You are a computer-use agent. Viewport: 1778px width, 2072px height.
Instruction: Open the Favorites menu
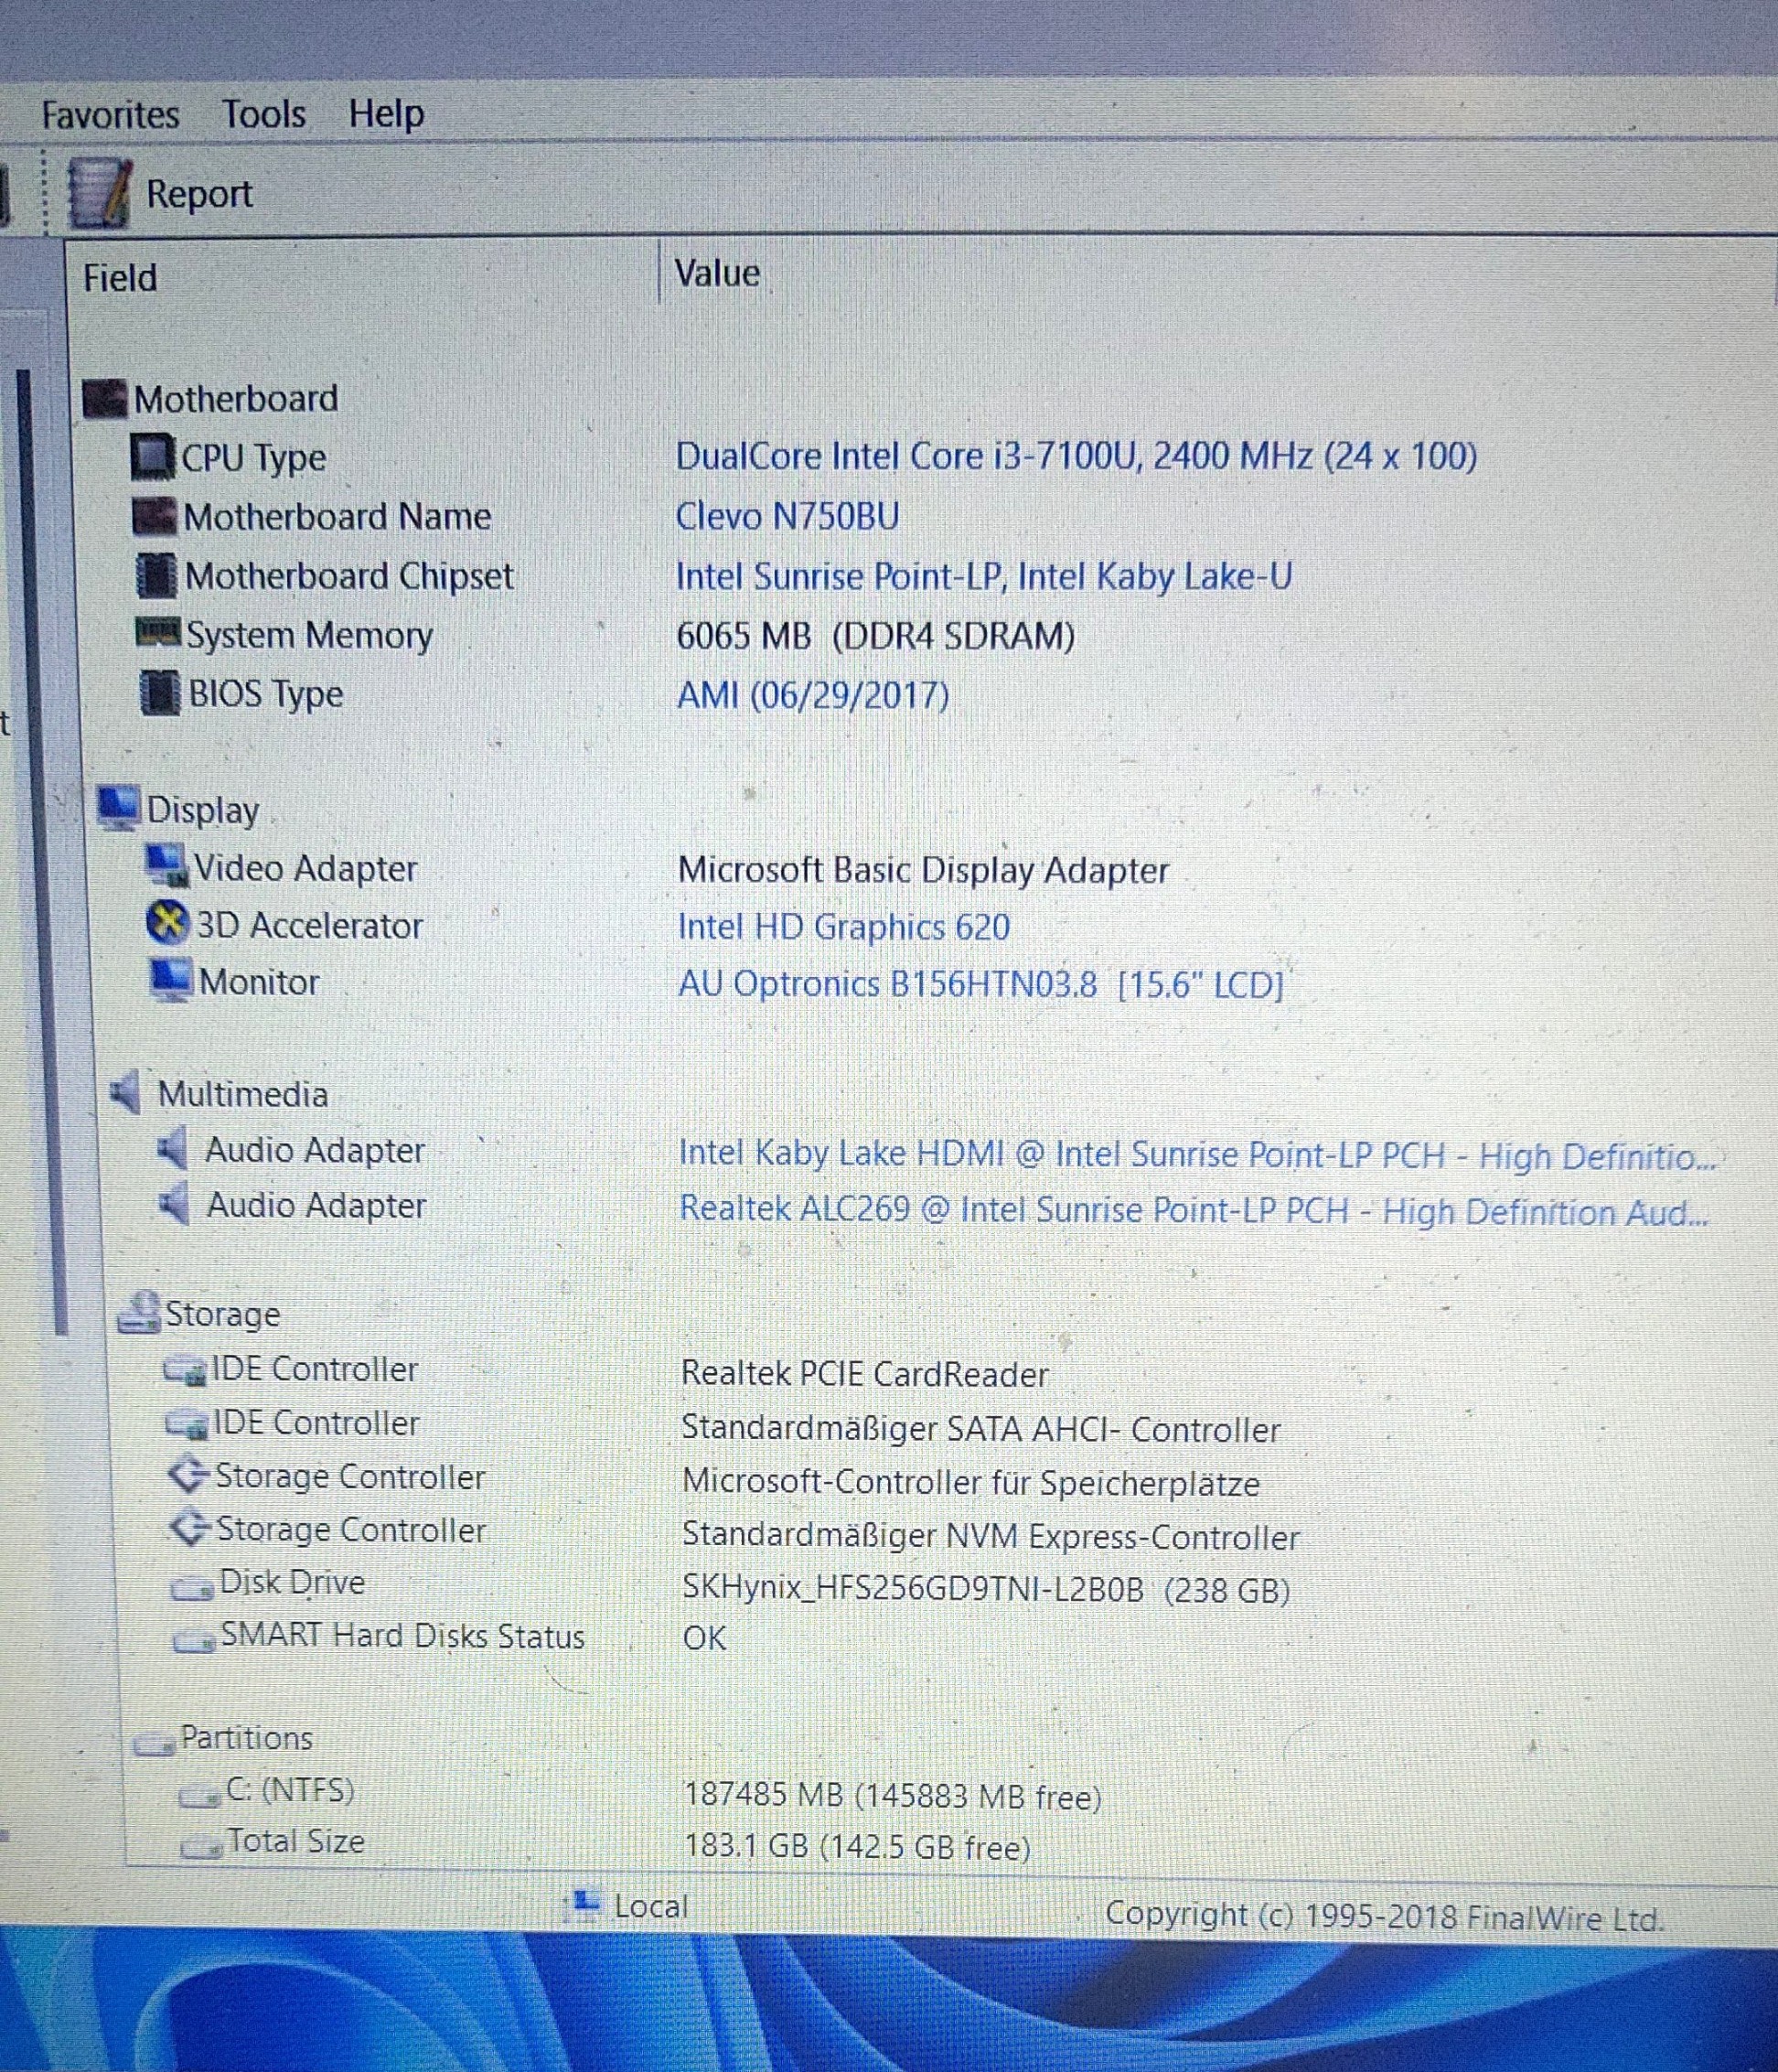click(110, 115)
